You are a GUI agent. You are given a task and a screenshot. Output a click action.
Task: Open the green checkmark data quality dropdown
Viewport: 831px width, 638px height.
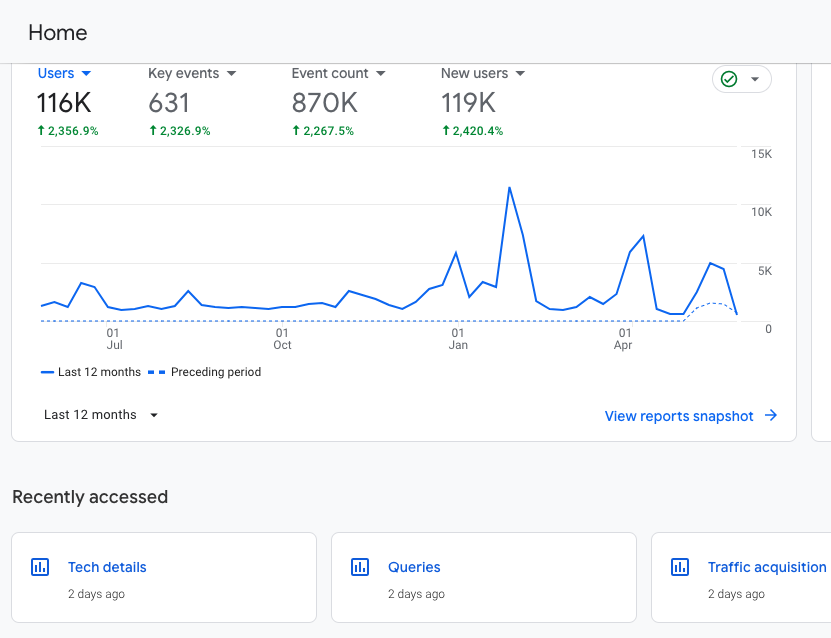(741, 79)
